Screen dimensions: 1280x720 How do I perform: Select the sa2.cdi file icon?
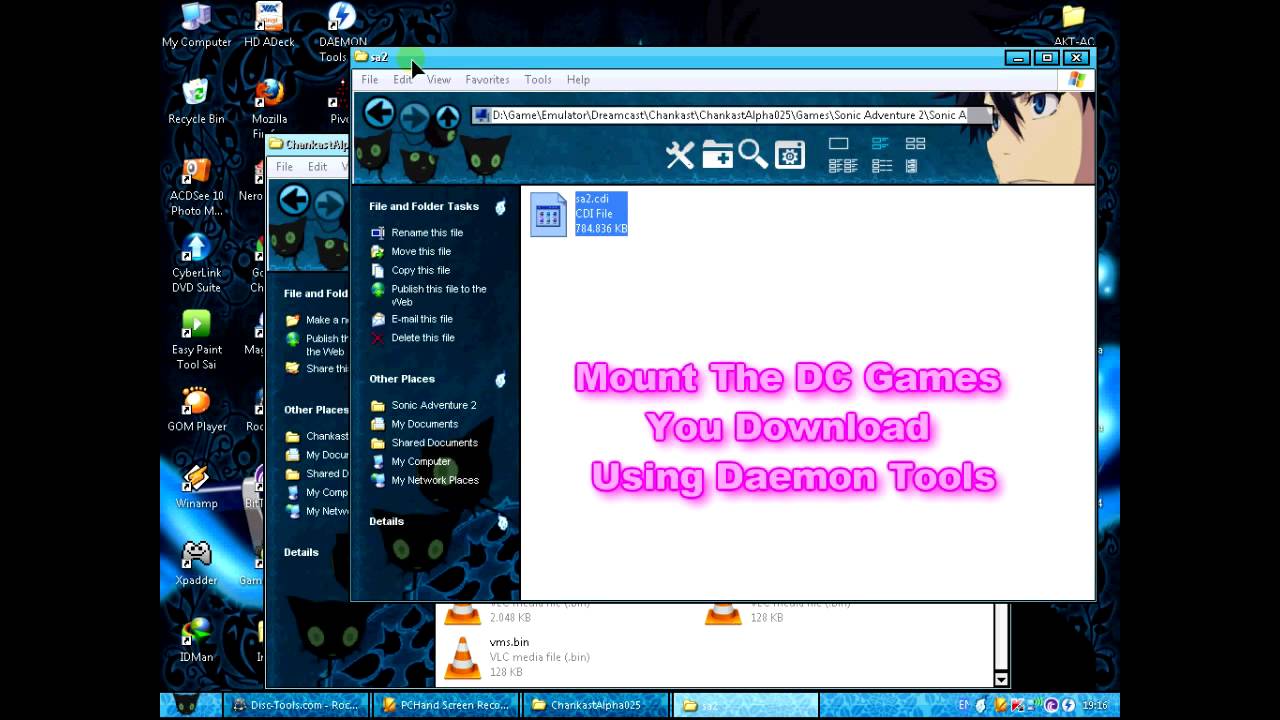click(548, 214)
